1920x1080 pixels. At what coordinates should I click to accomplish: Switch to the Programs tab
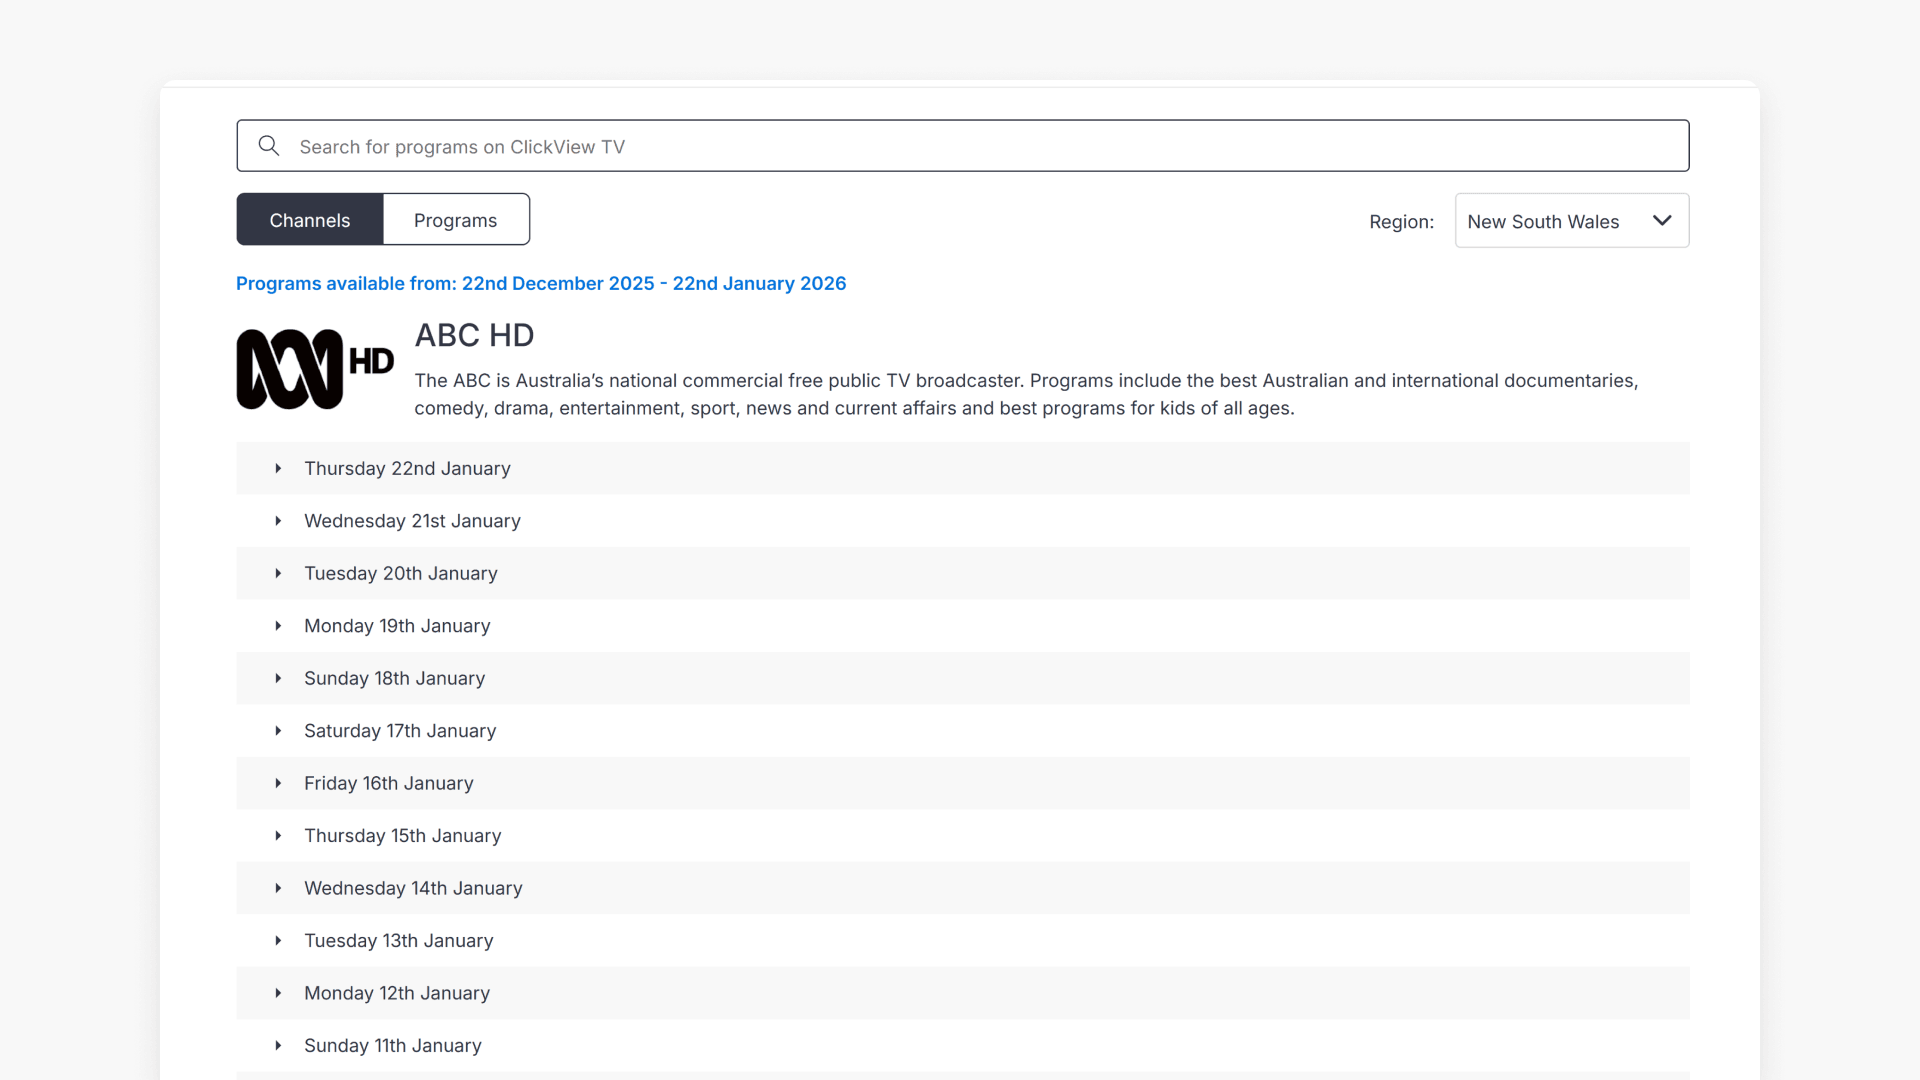pyautogui.click(x=455, y=220)
